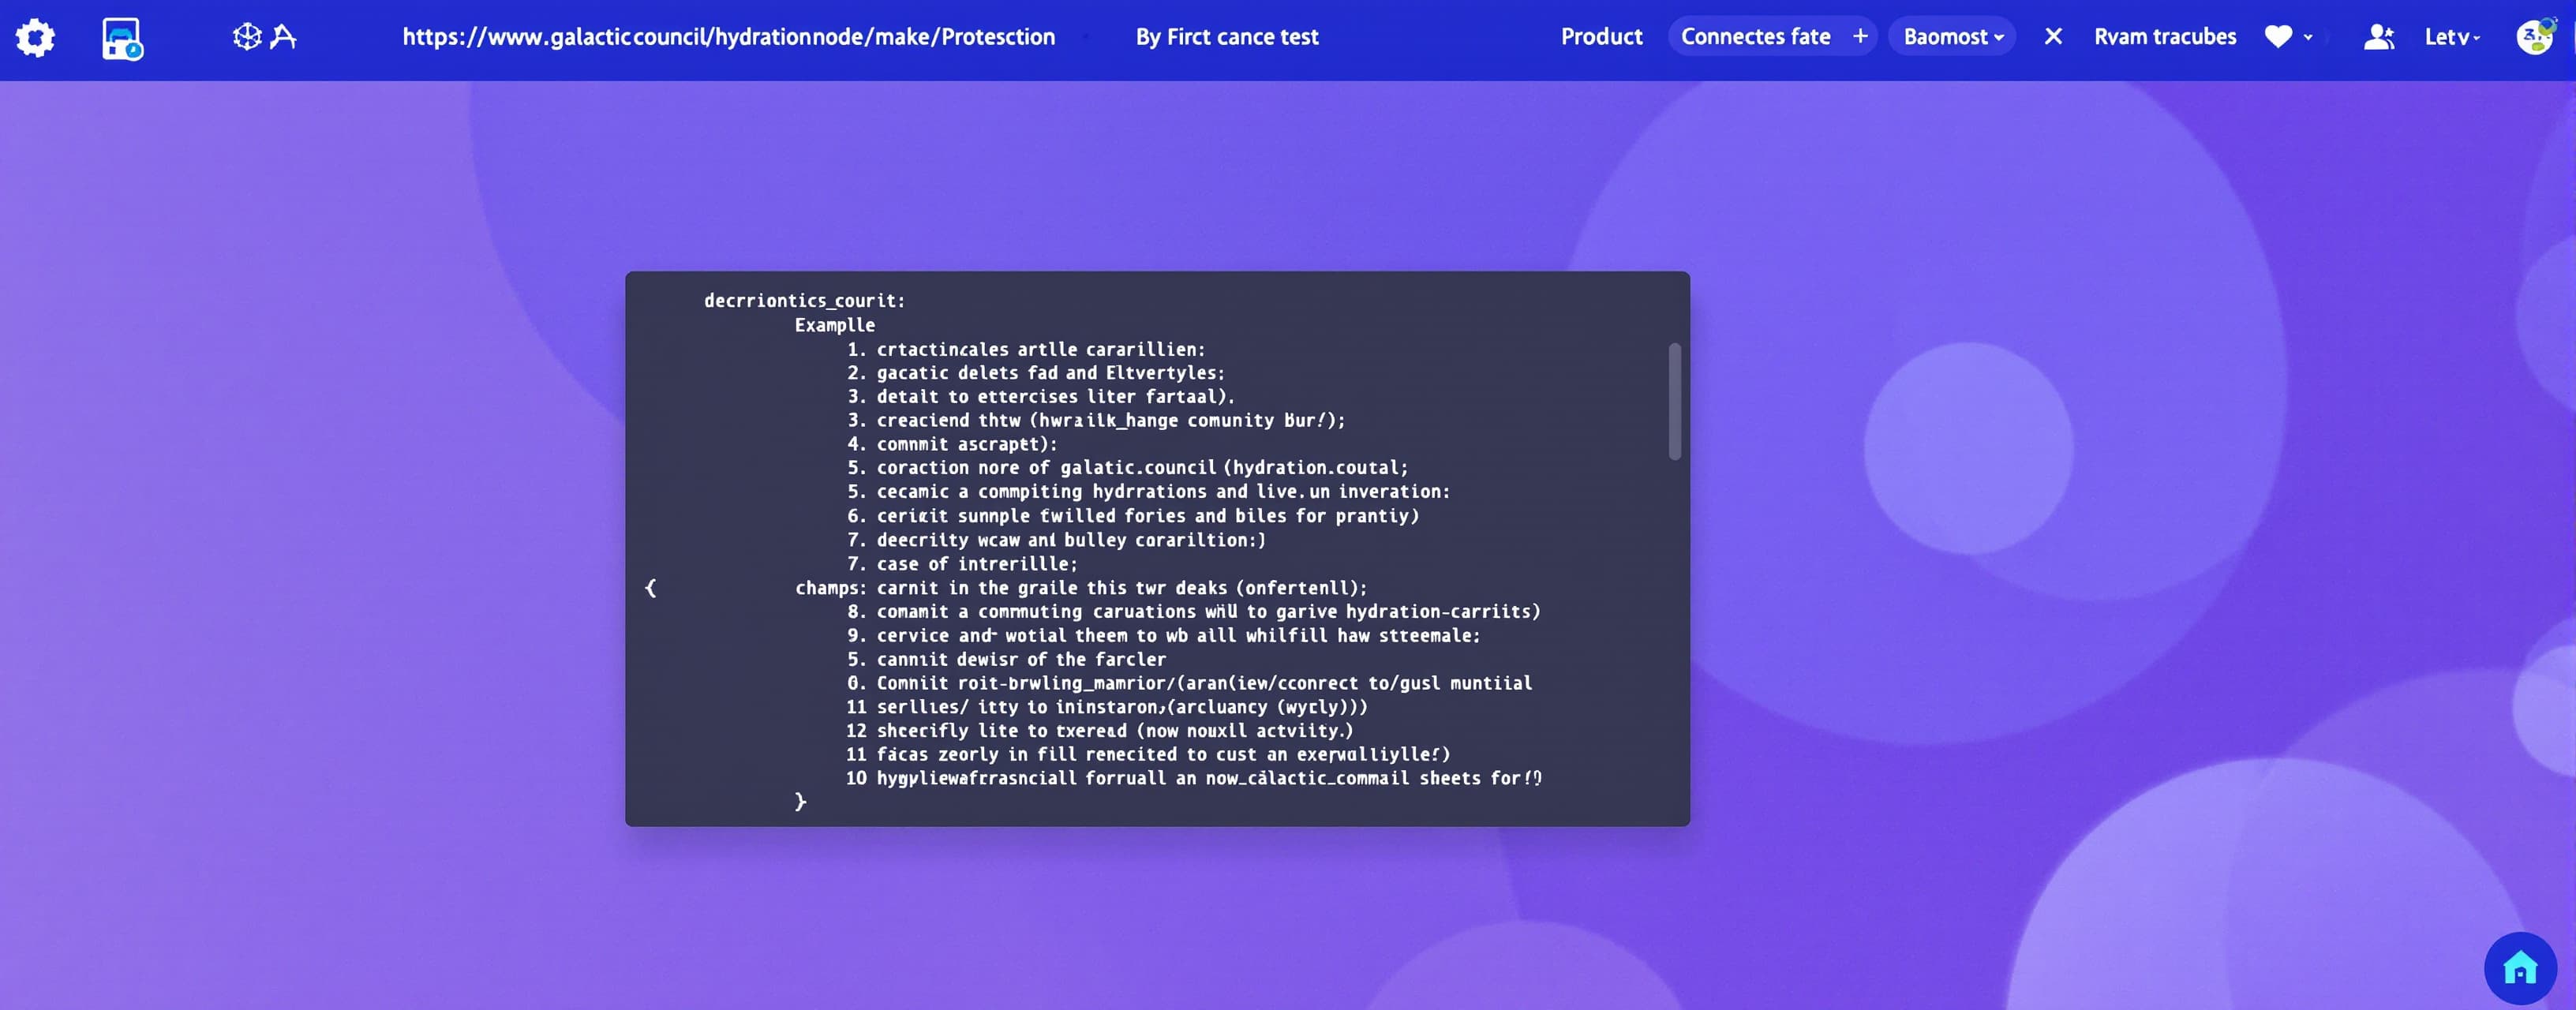This screenshot has height=1010, width=2576.
Task: Expand the chevron next to the heart
Action: tap(2308, 38)
